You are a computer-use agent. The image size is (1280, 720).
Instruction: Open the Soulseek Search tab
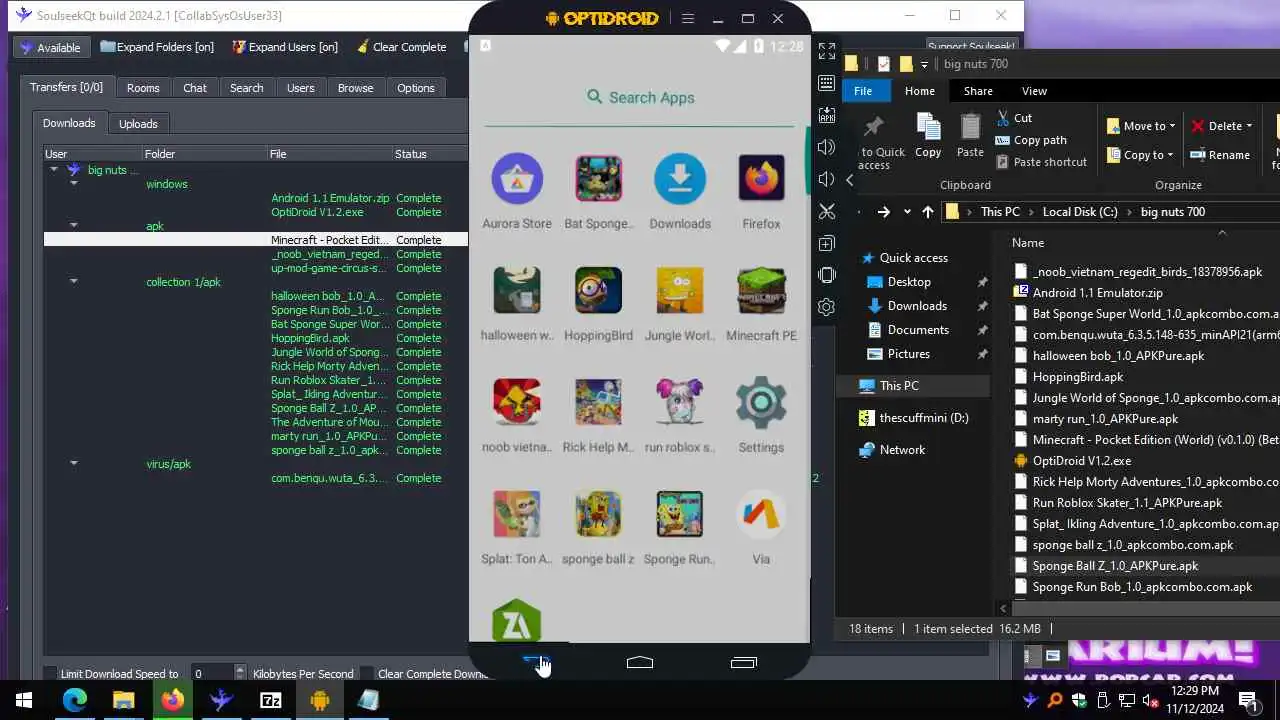(247, 88)
